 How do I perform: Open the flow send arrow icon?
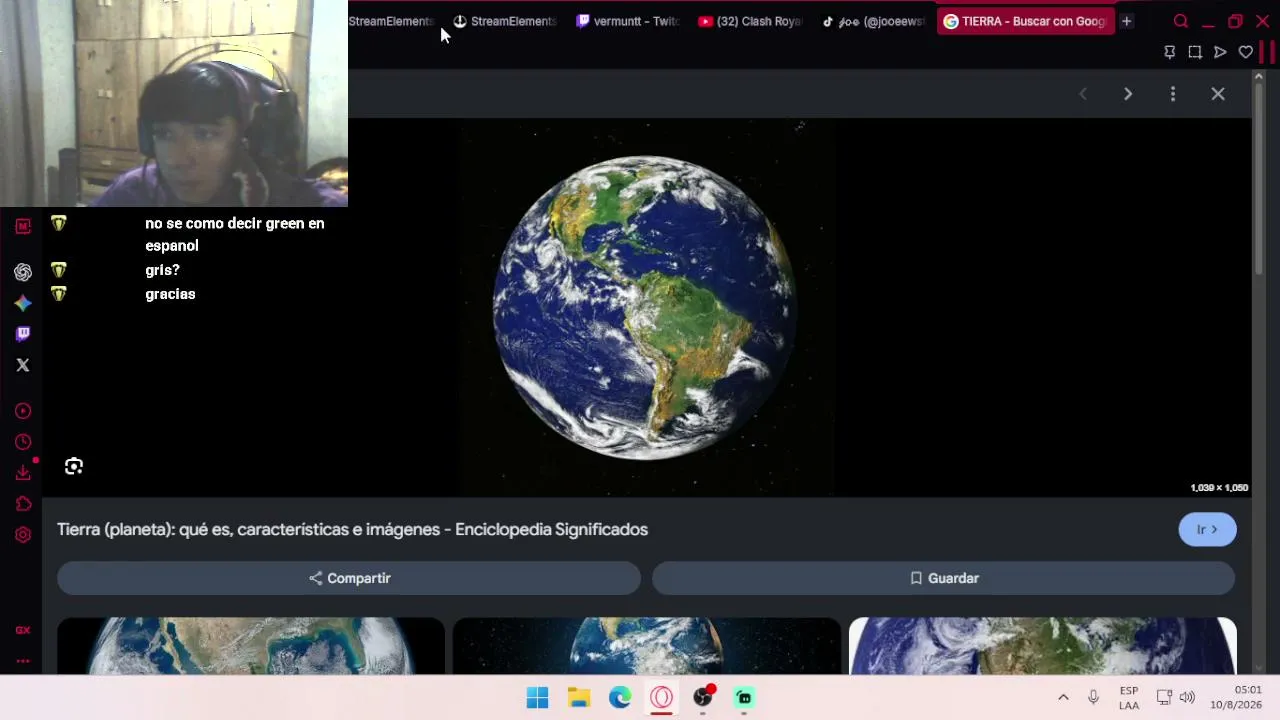pos(1220,52)
